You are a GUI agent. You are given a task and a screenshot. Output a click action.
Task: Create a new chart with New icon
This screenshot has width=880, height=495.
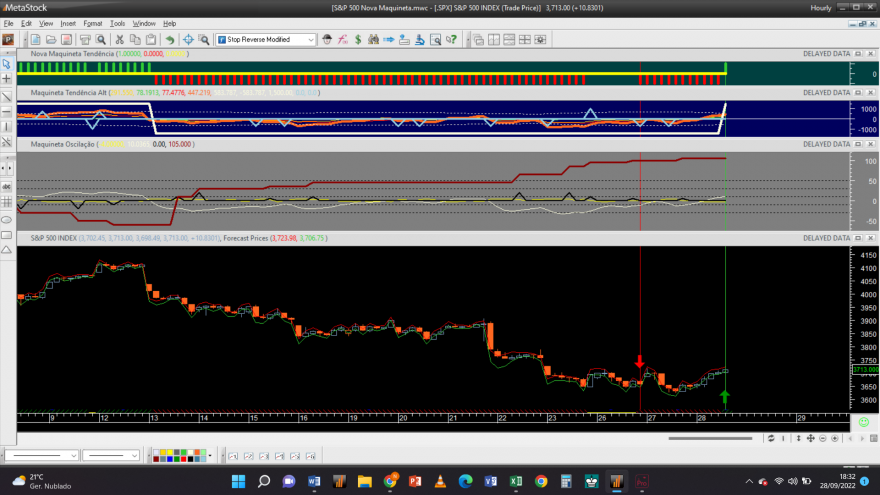click(x=35, y=39)
